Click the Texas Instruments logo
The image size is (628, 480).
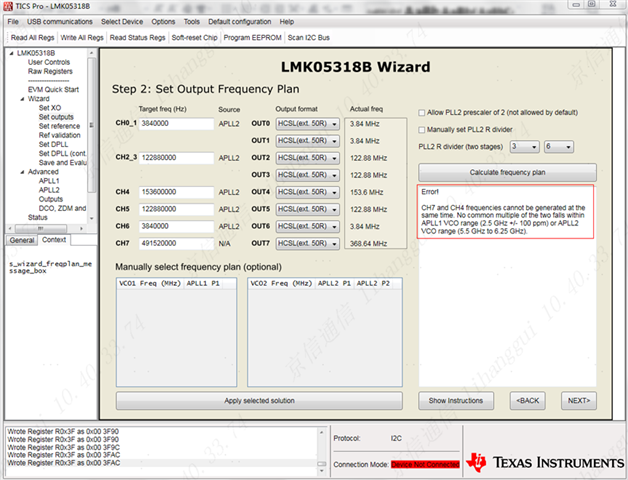coord(545,462)
